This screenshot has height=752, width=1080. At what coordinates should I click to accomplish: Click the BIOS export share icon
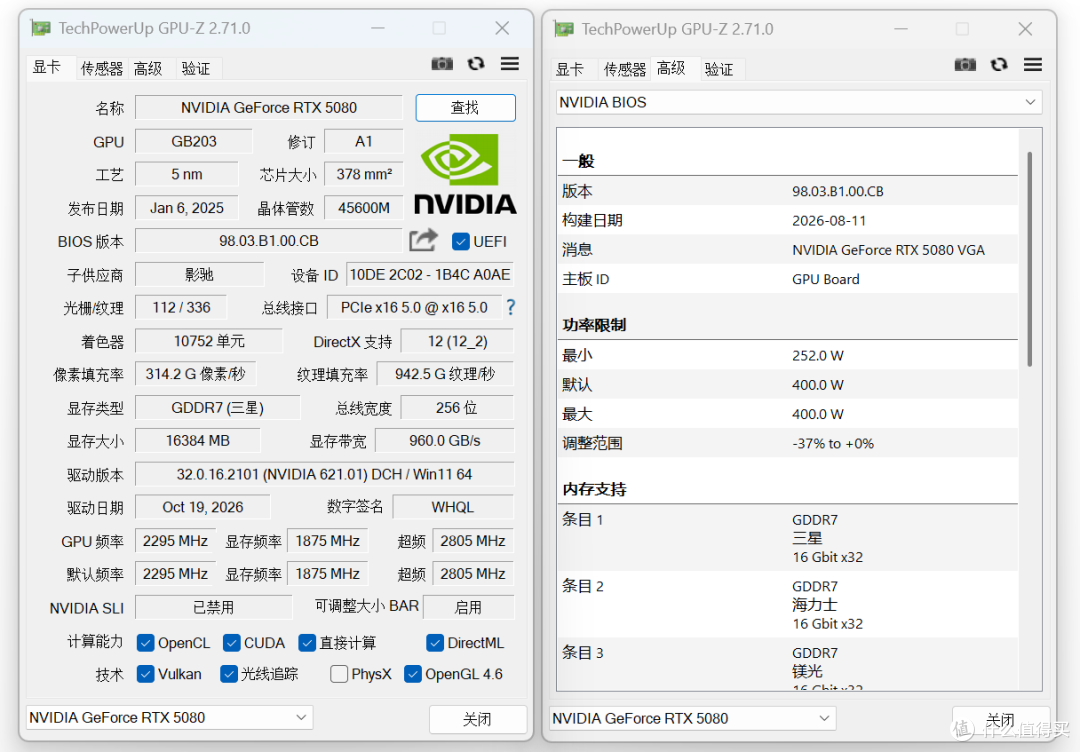tap(424, 240)
